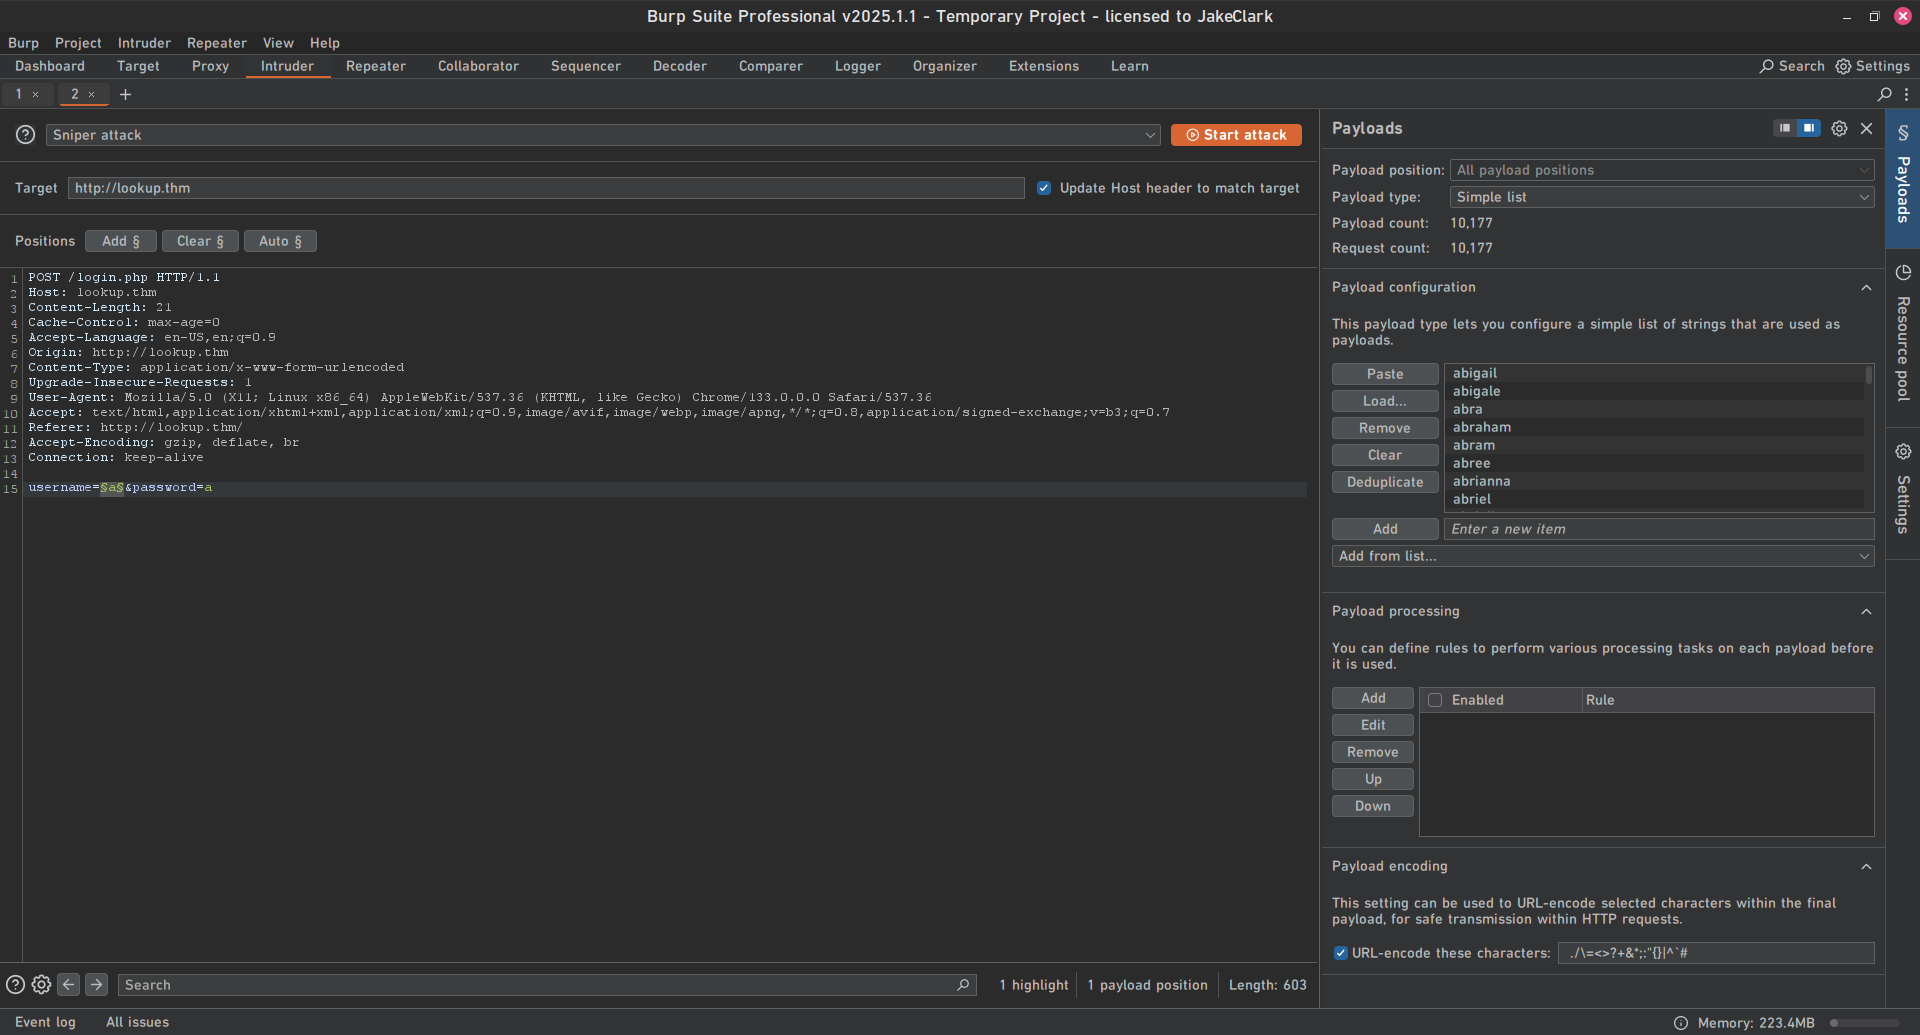This screenshot has width=1920, height=1035.
Task: Click the memory info icon in status bar
Action: click(x=1681, y=1022)
